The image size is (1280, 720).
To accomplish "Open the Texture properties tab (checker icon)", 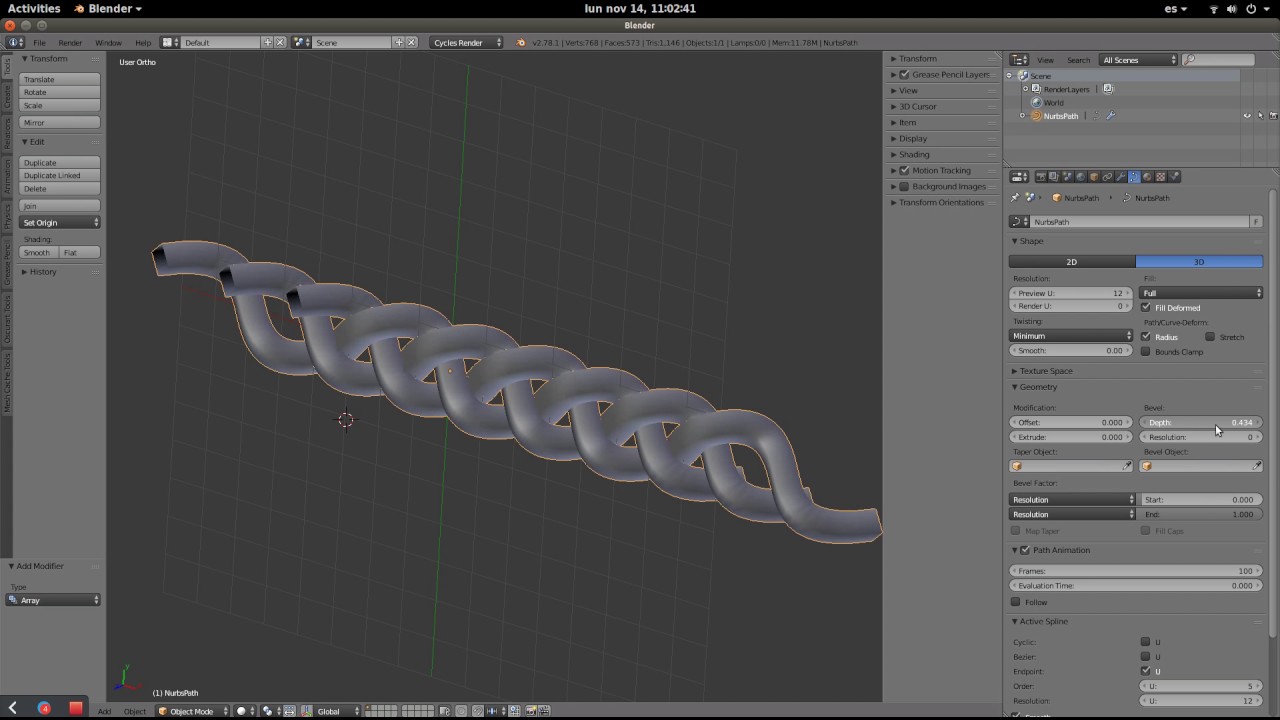I will click(x=1160, y=177).
